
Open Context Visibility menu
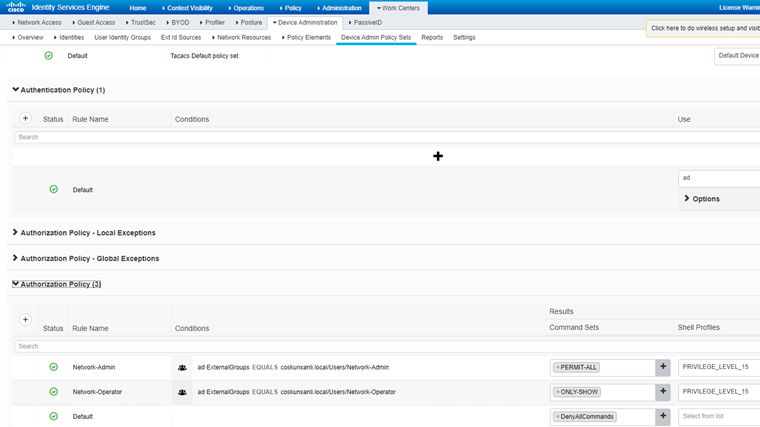(x=188, y=8)
